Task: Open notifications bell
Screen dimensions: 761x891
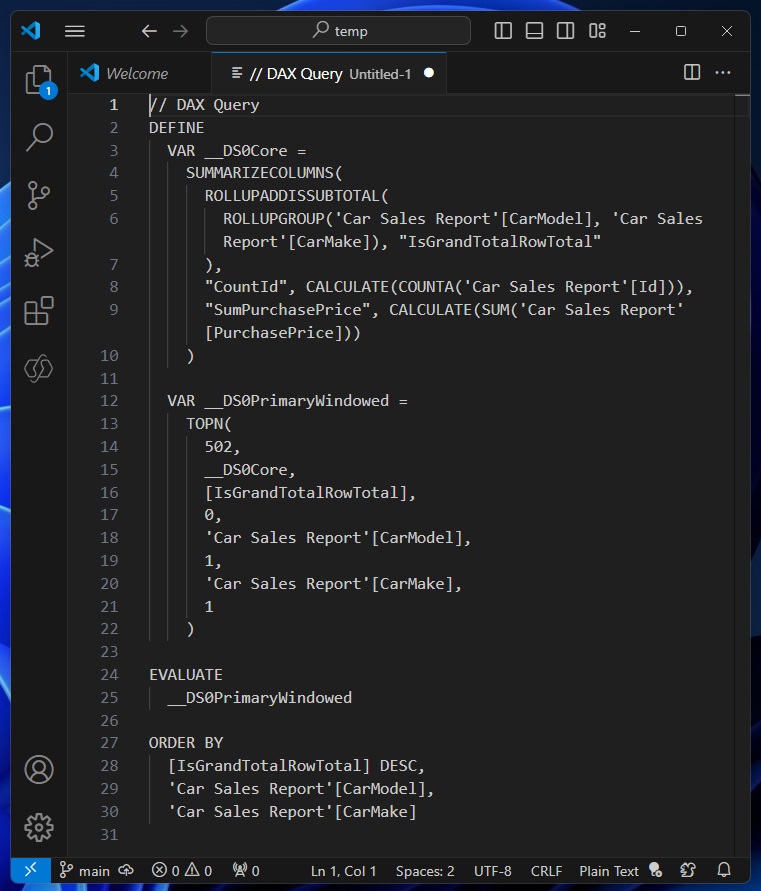Action: [x=723, y=871]
